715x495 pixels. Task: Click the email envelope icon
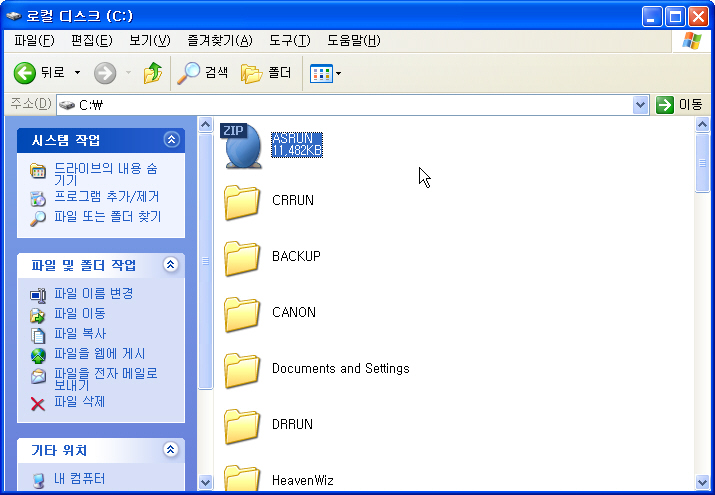coord(38,376)
